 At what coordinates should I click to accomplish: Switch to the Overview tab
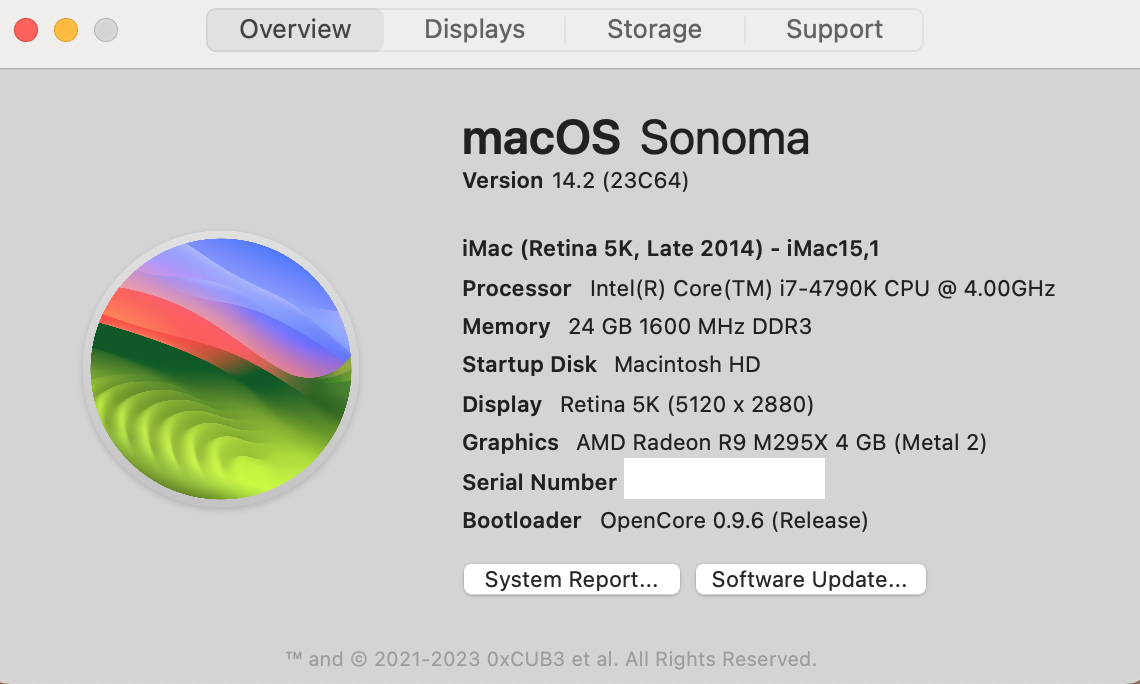295,30
